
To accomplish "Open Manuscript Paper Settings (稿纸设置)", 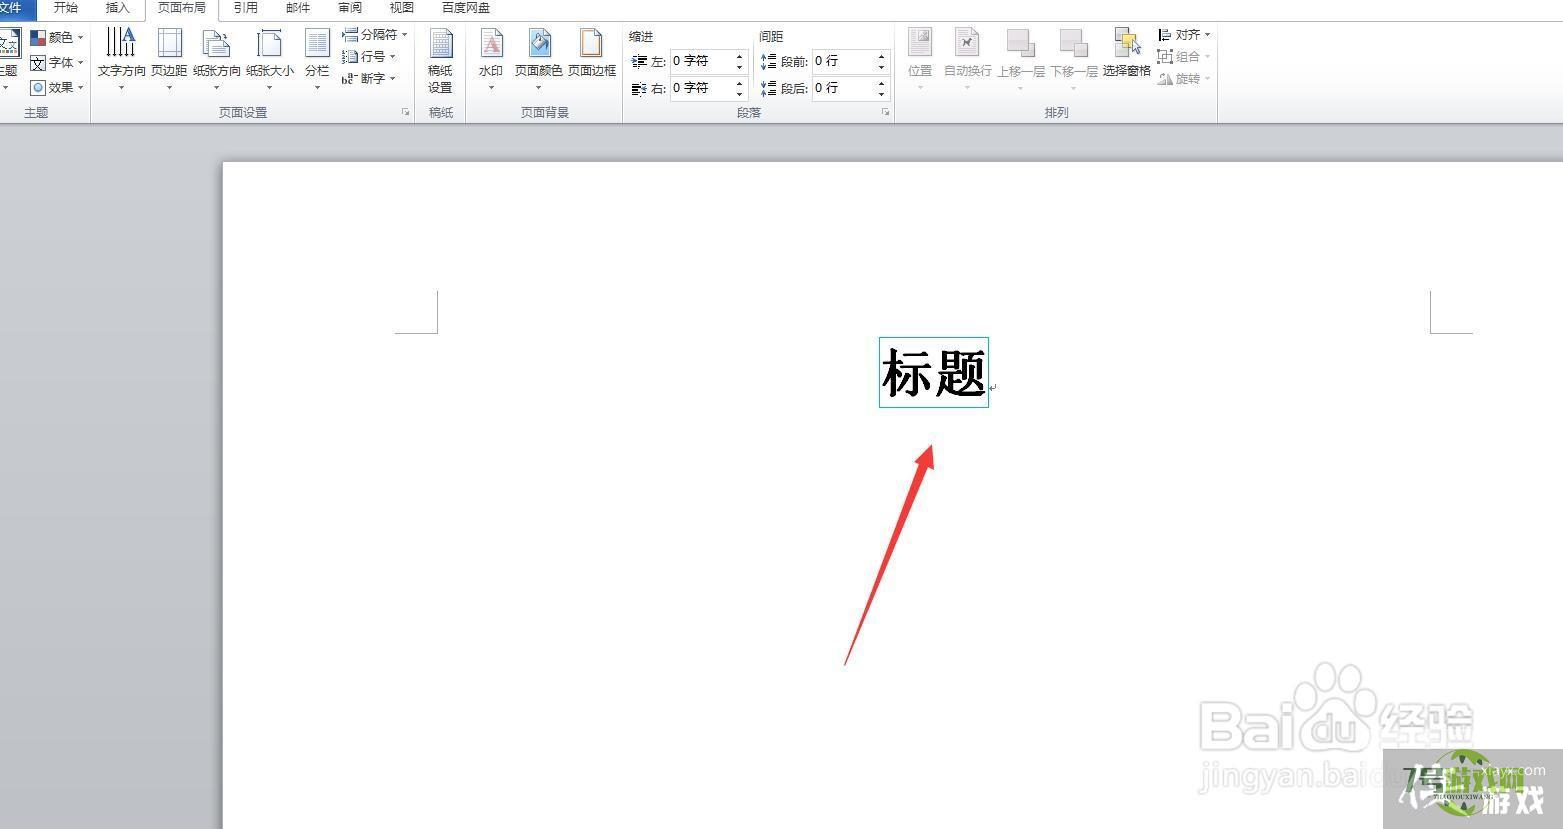I will [440, 60].
